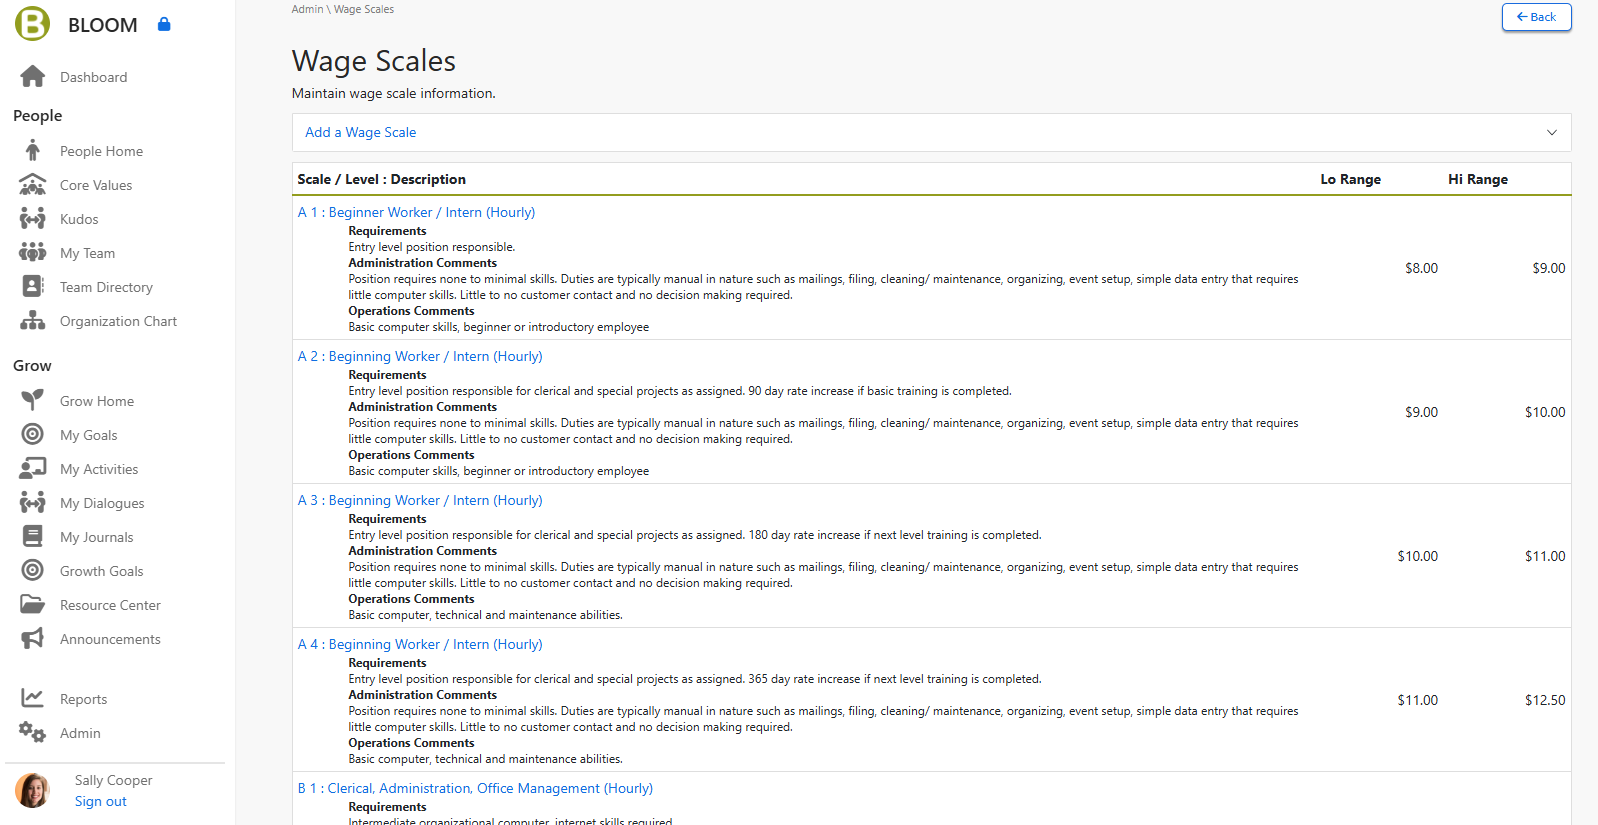
Task: Open Team Directory menu item
Action: click(x=106, y=287)
